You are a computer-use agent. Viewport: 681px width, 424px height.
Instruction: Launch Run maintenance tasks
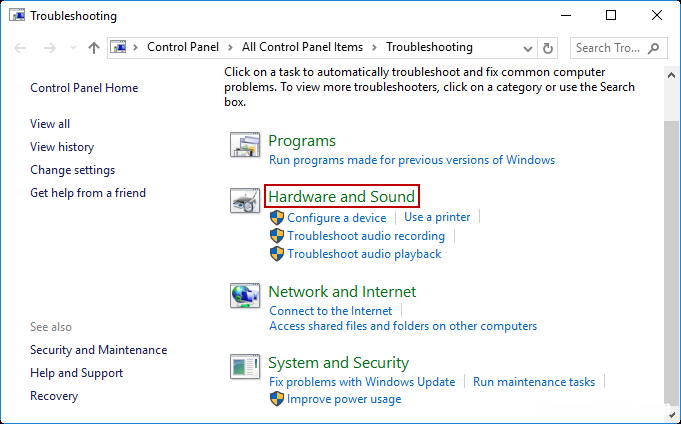[x=534, y=382]
